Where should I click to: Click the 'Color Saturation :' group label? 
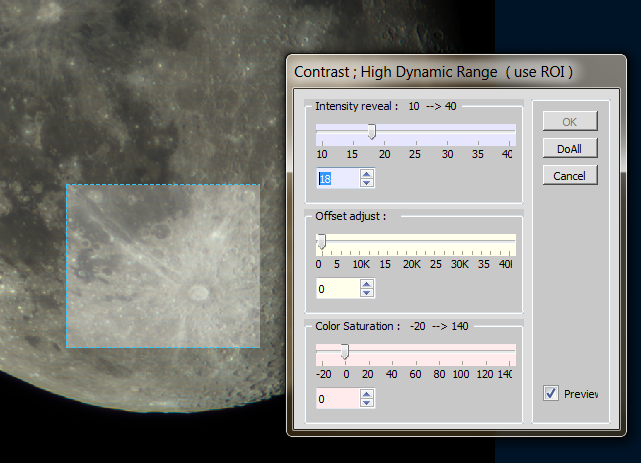click(358, 326)
